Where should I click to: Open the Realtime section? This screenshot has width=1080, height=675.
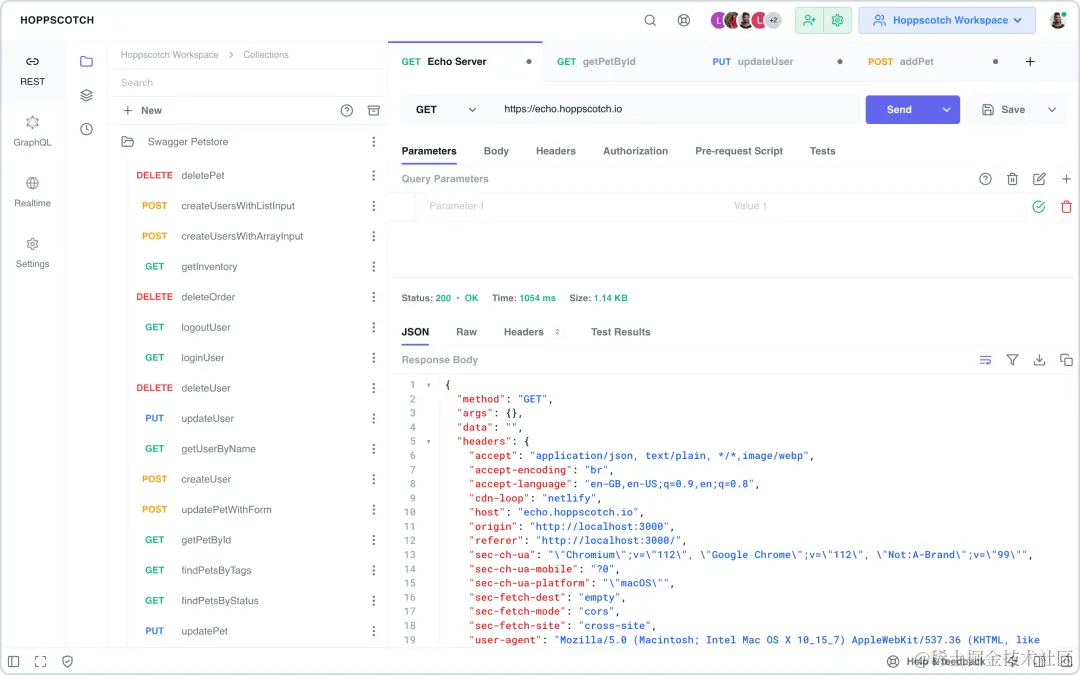click(32, 192)
